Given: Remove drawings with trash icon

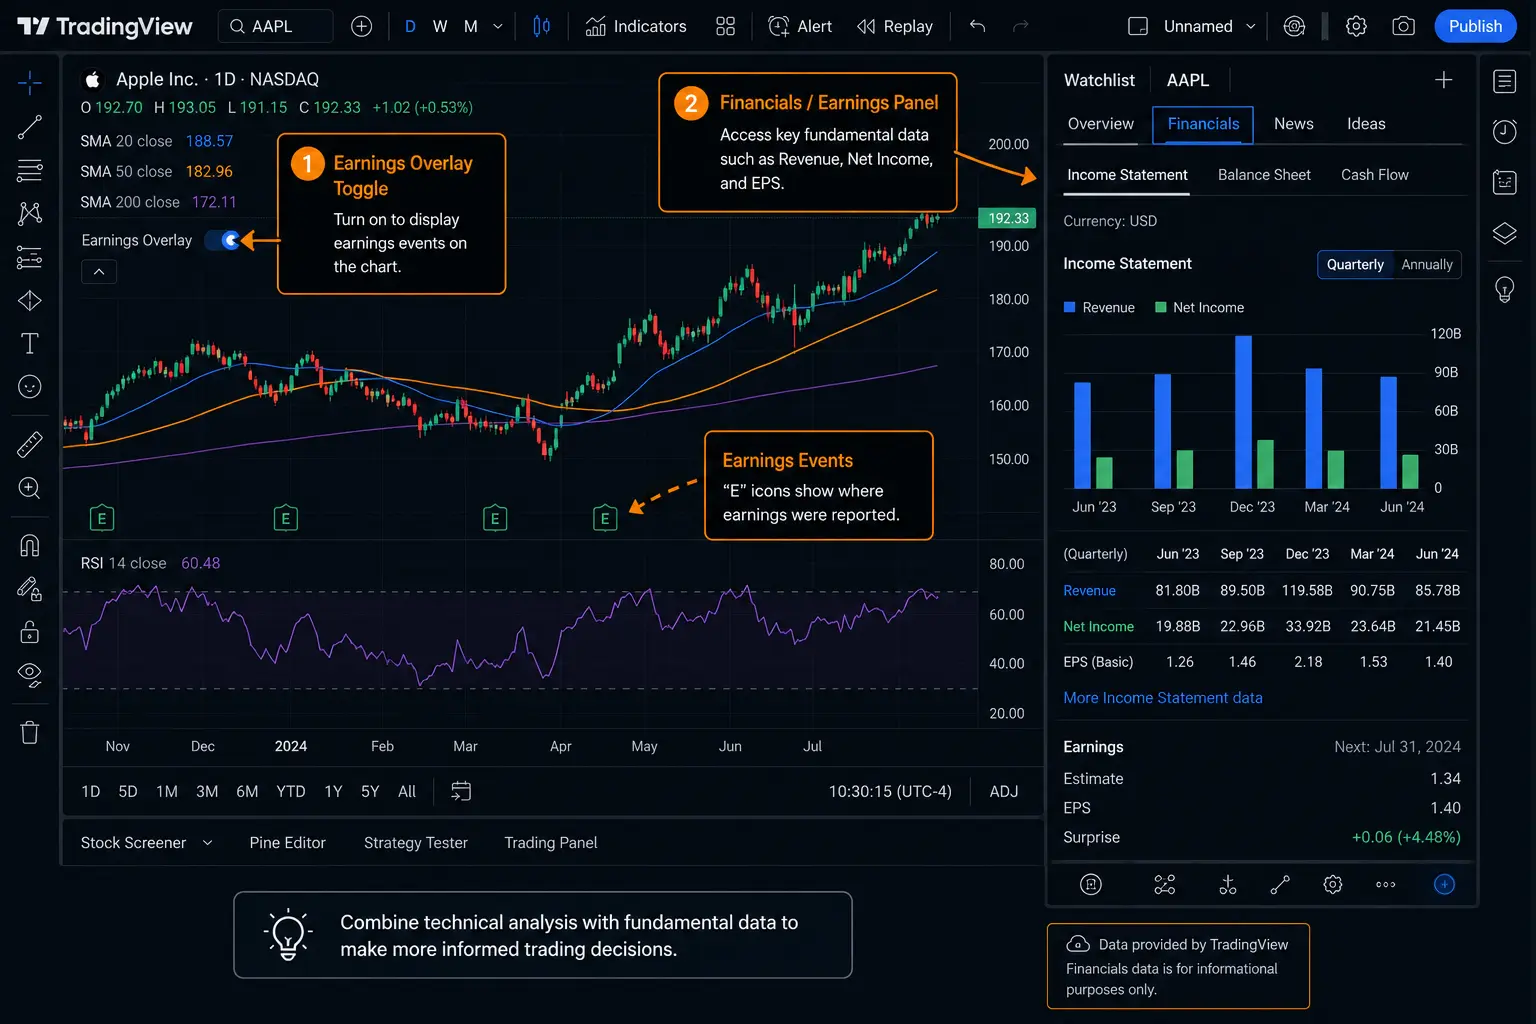Looking at the screenshot, I should click(30, 733).
